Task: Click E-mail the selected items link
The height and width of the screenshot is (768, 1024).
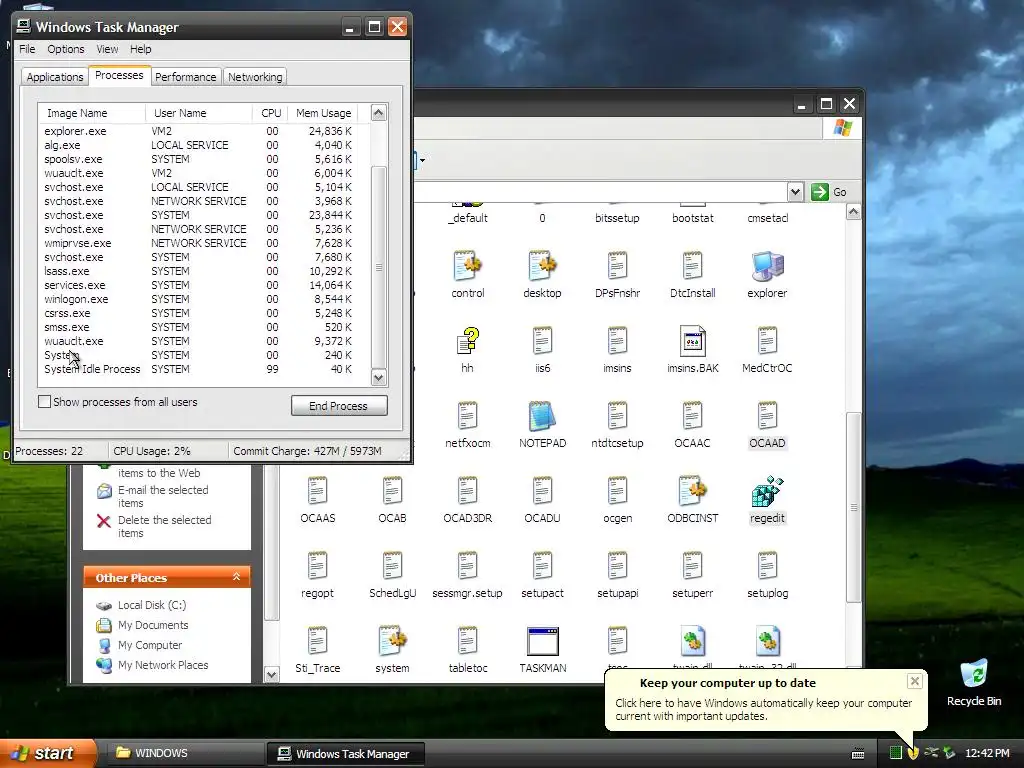Action: click(163, 496)
